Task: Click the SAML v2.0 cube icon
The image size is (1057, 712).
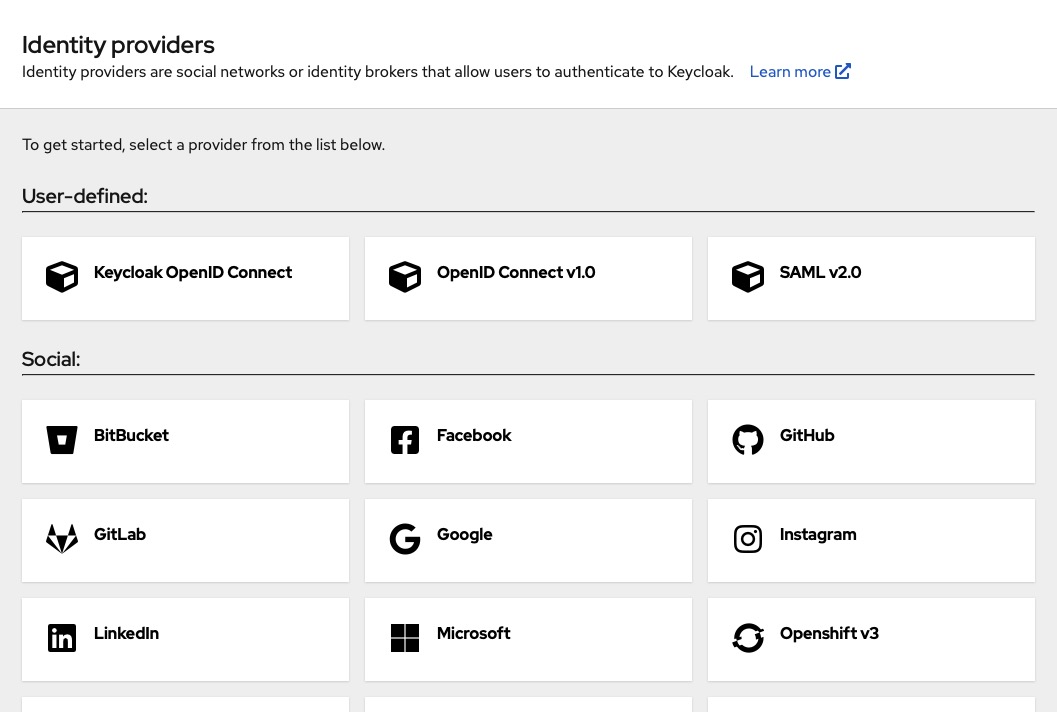Action: pos(748,277)
